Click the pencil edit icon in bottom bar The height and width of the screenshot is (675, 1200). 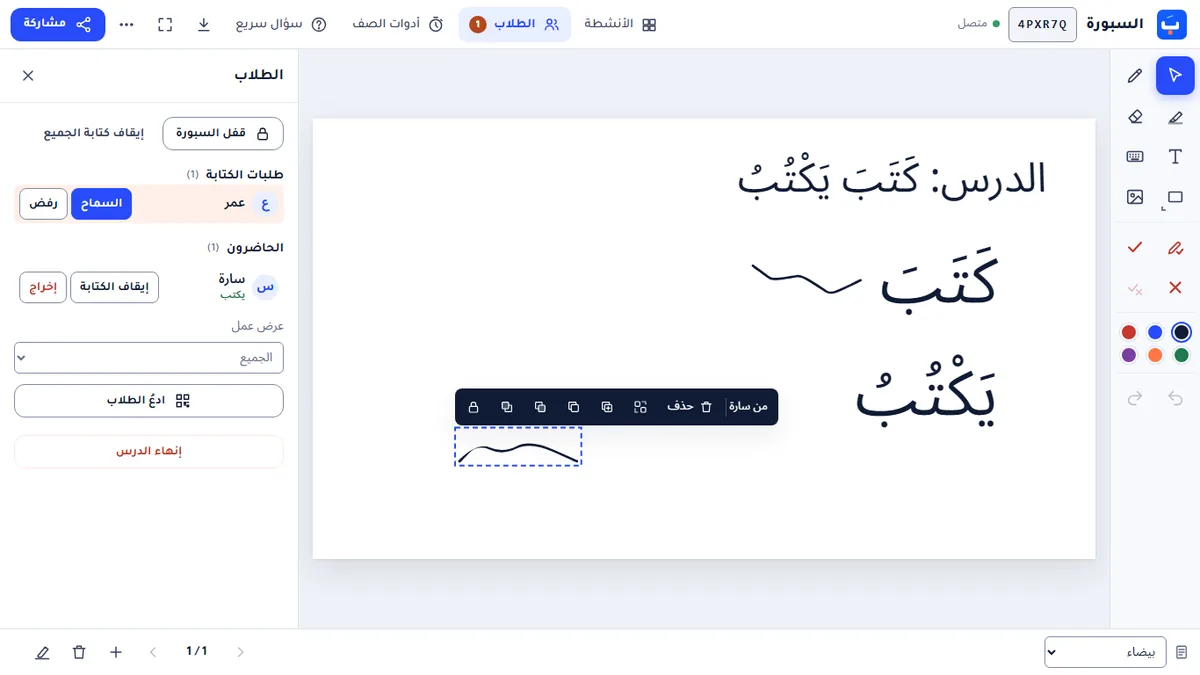[x=42, y=652]
